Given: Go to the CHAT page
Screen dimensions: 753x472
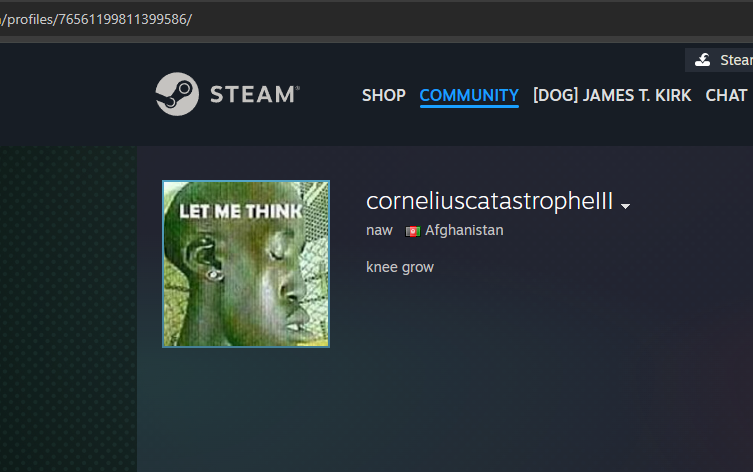Looking at the screenshot, I should 726,95.
